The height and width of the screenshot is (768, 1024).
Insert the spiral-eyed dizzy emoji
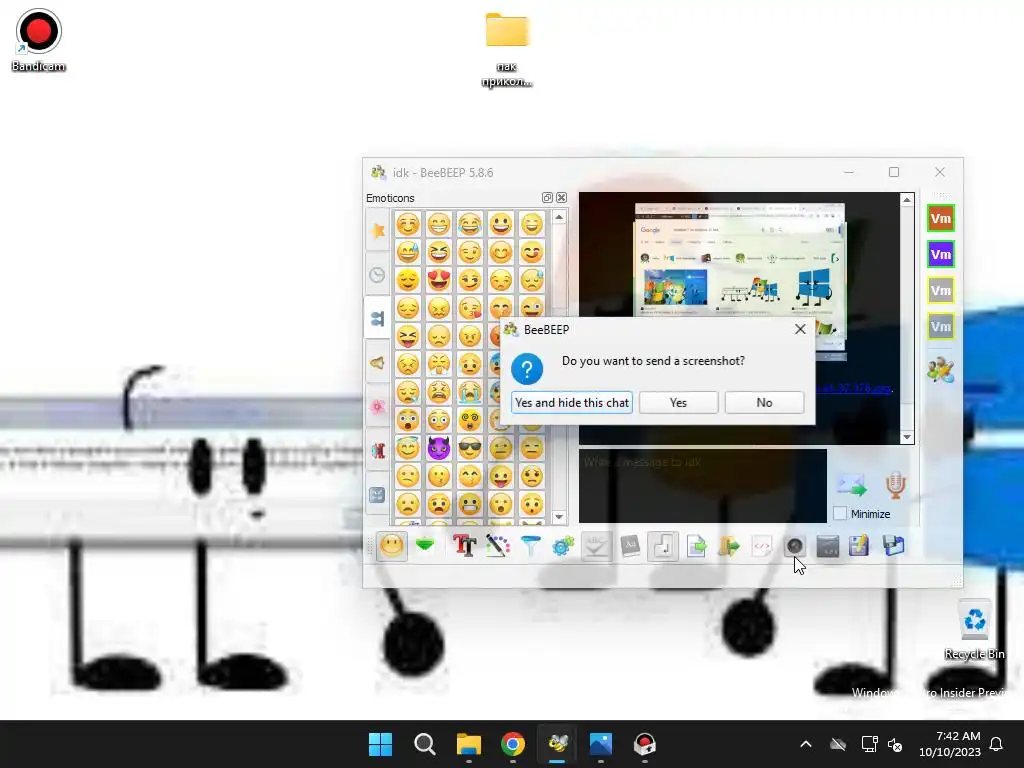470,420
